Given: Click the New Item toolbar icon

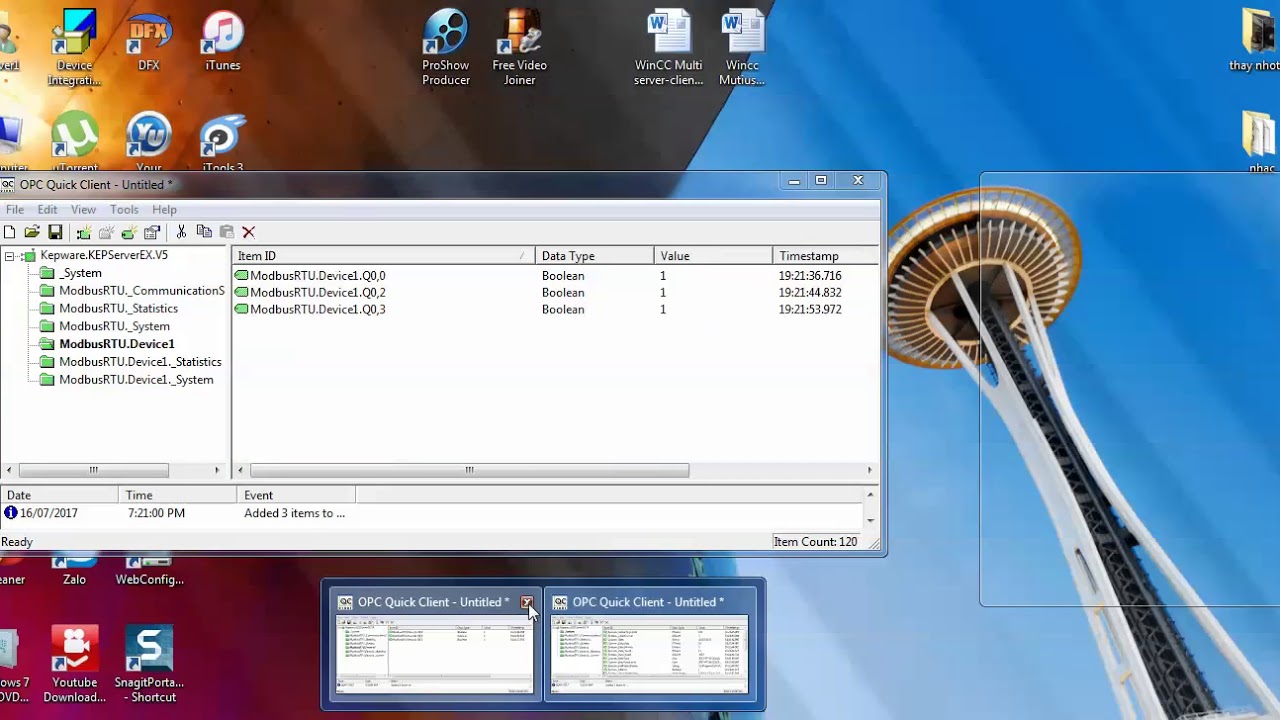Looking at the screenshot, I should (x=129, y=232).
